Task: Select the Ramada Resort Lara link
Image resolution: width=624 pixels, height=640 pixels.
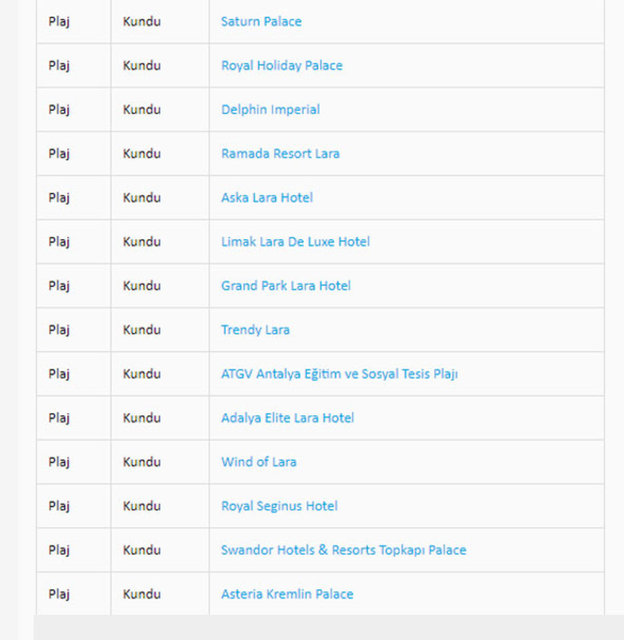Action: [280, 154]
